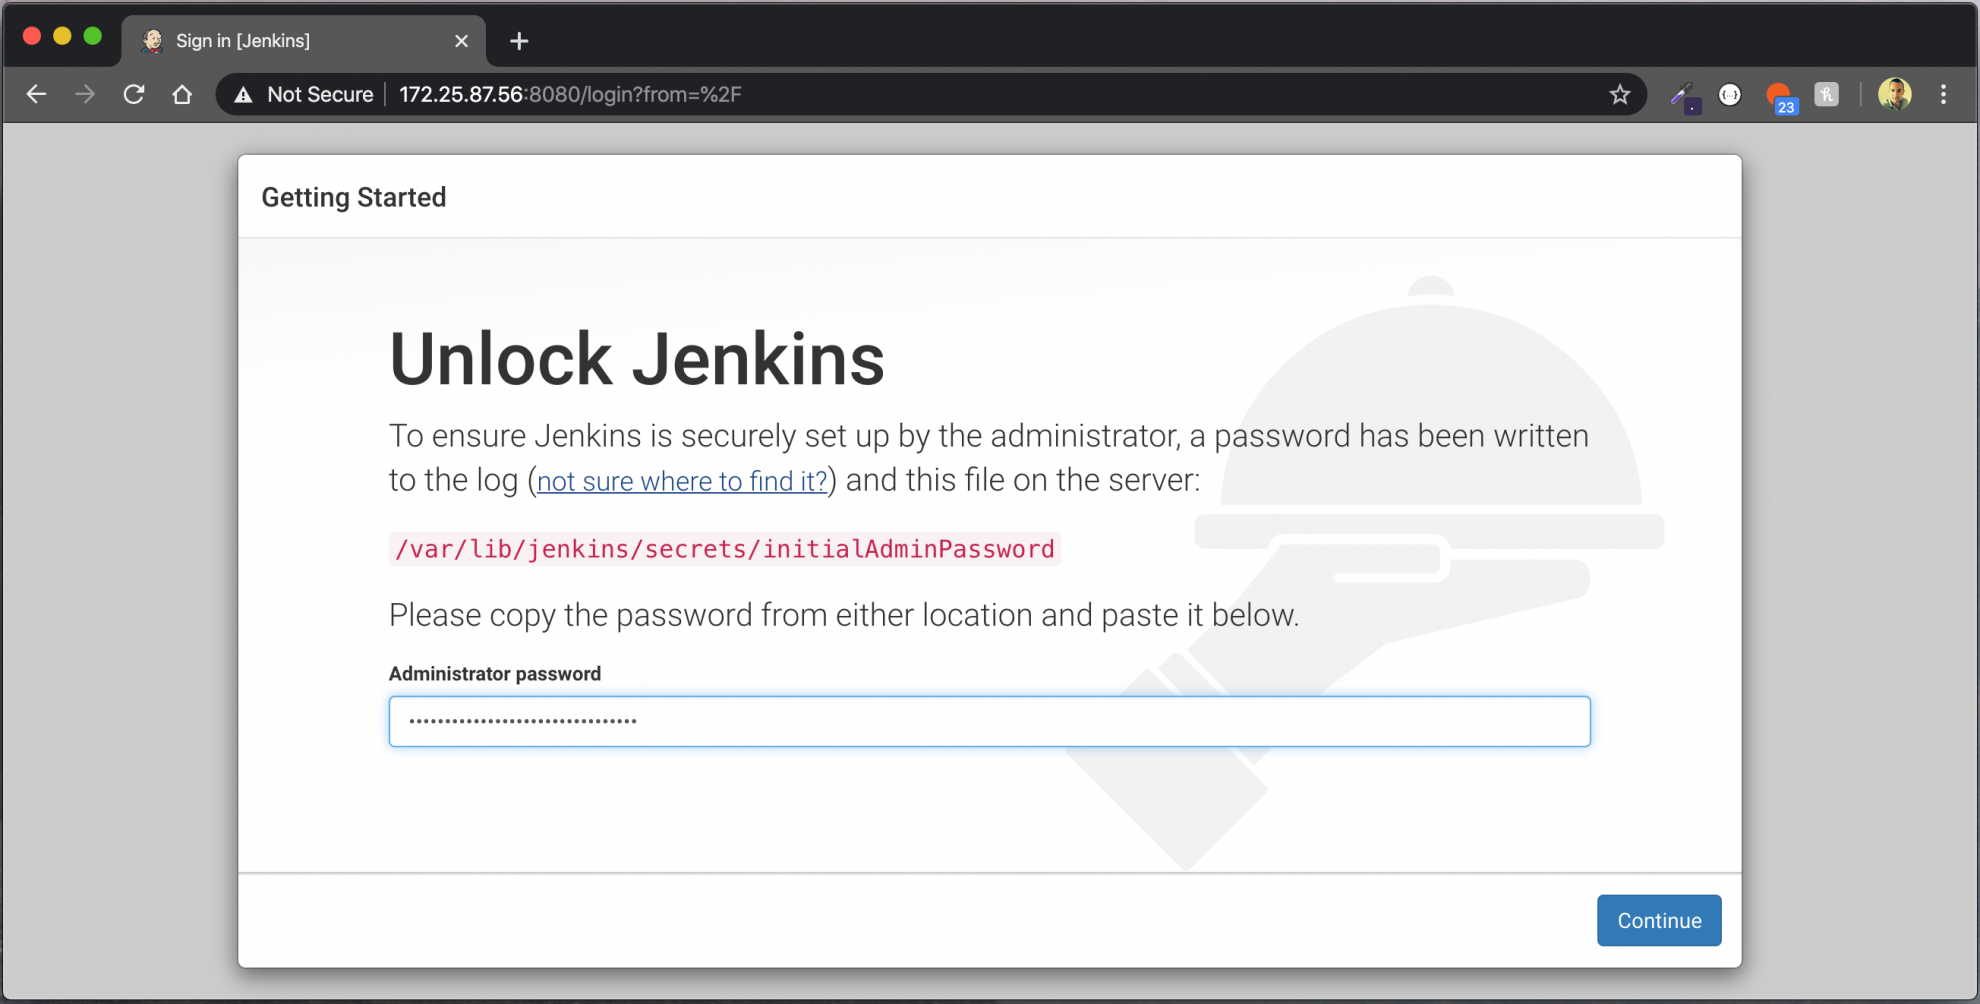Viewport: 1980px width, 1004px height.
Task: Open the 'not sure where to find it?' link
Action: point(682,482)
